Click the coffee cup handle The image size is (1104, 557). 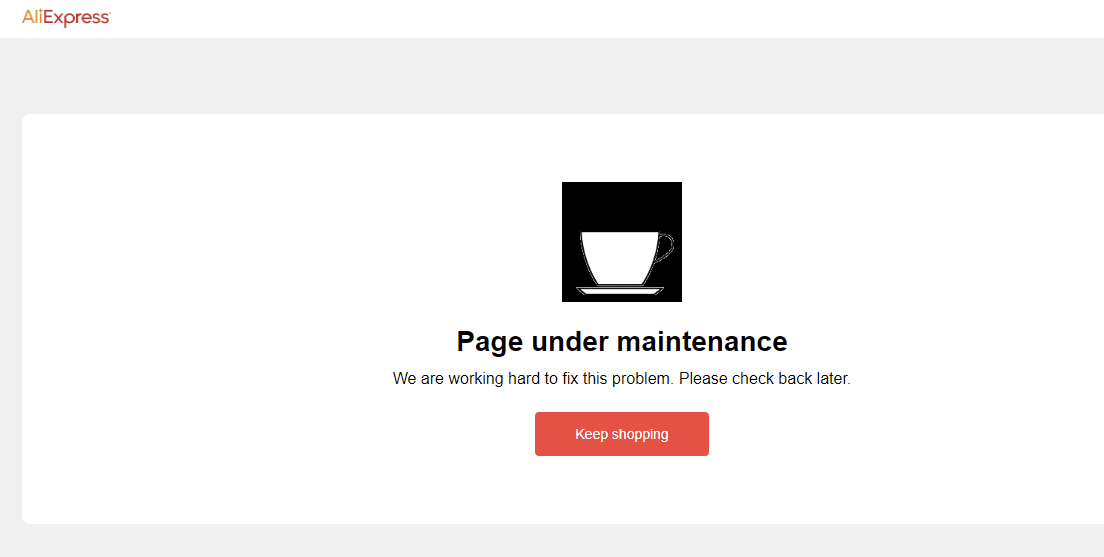click(x=665, y=247)
